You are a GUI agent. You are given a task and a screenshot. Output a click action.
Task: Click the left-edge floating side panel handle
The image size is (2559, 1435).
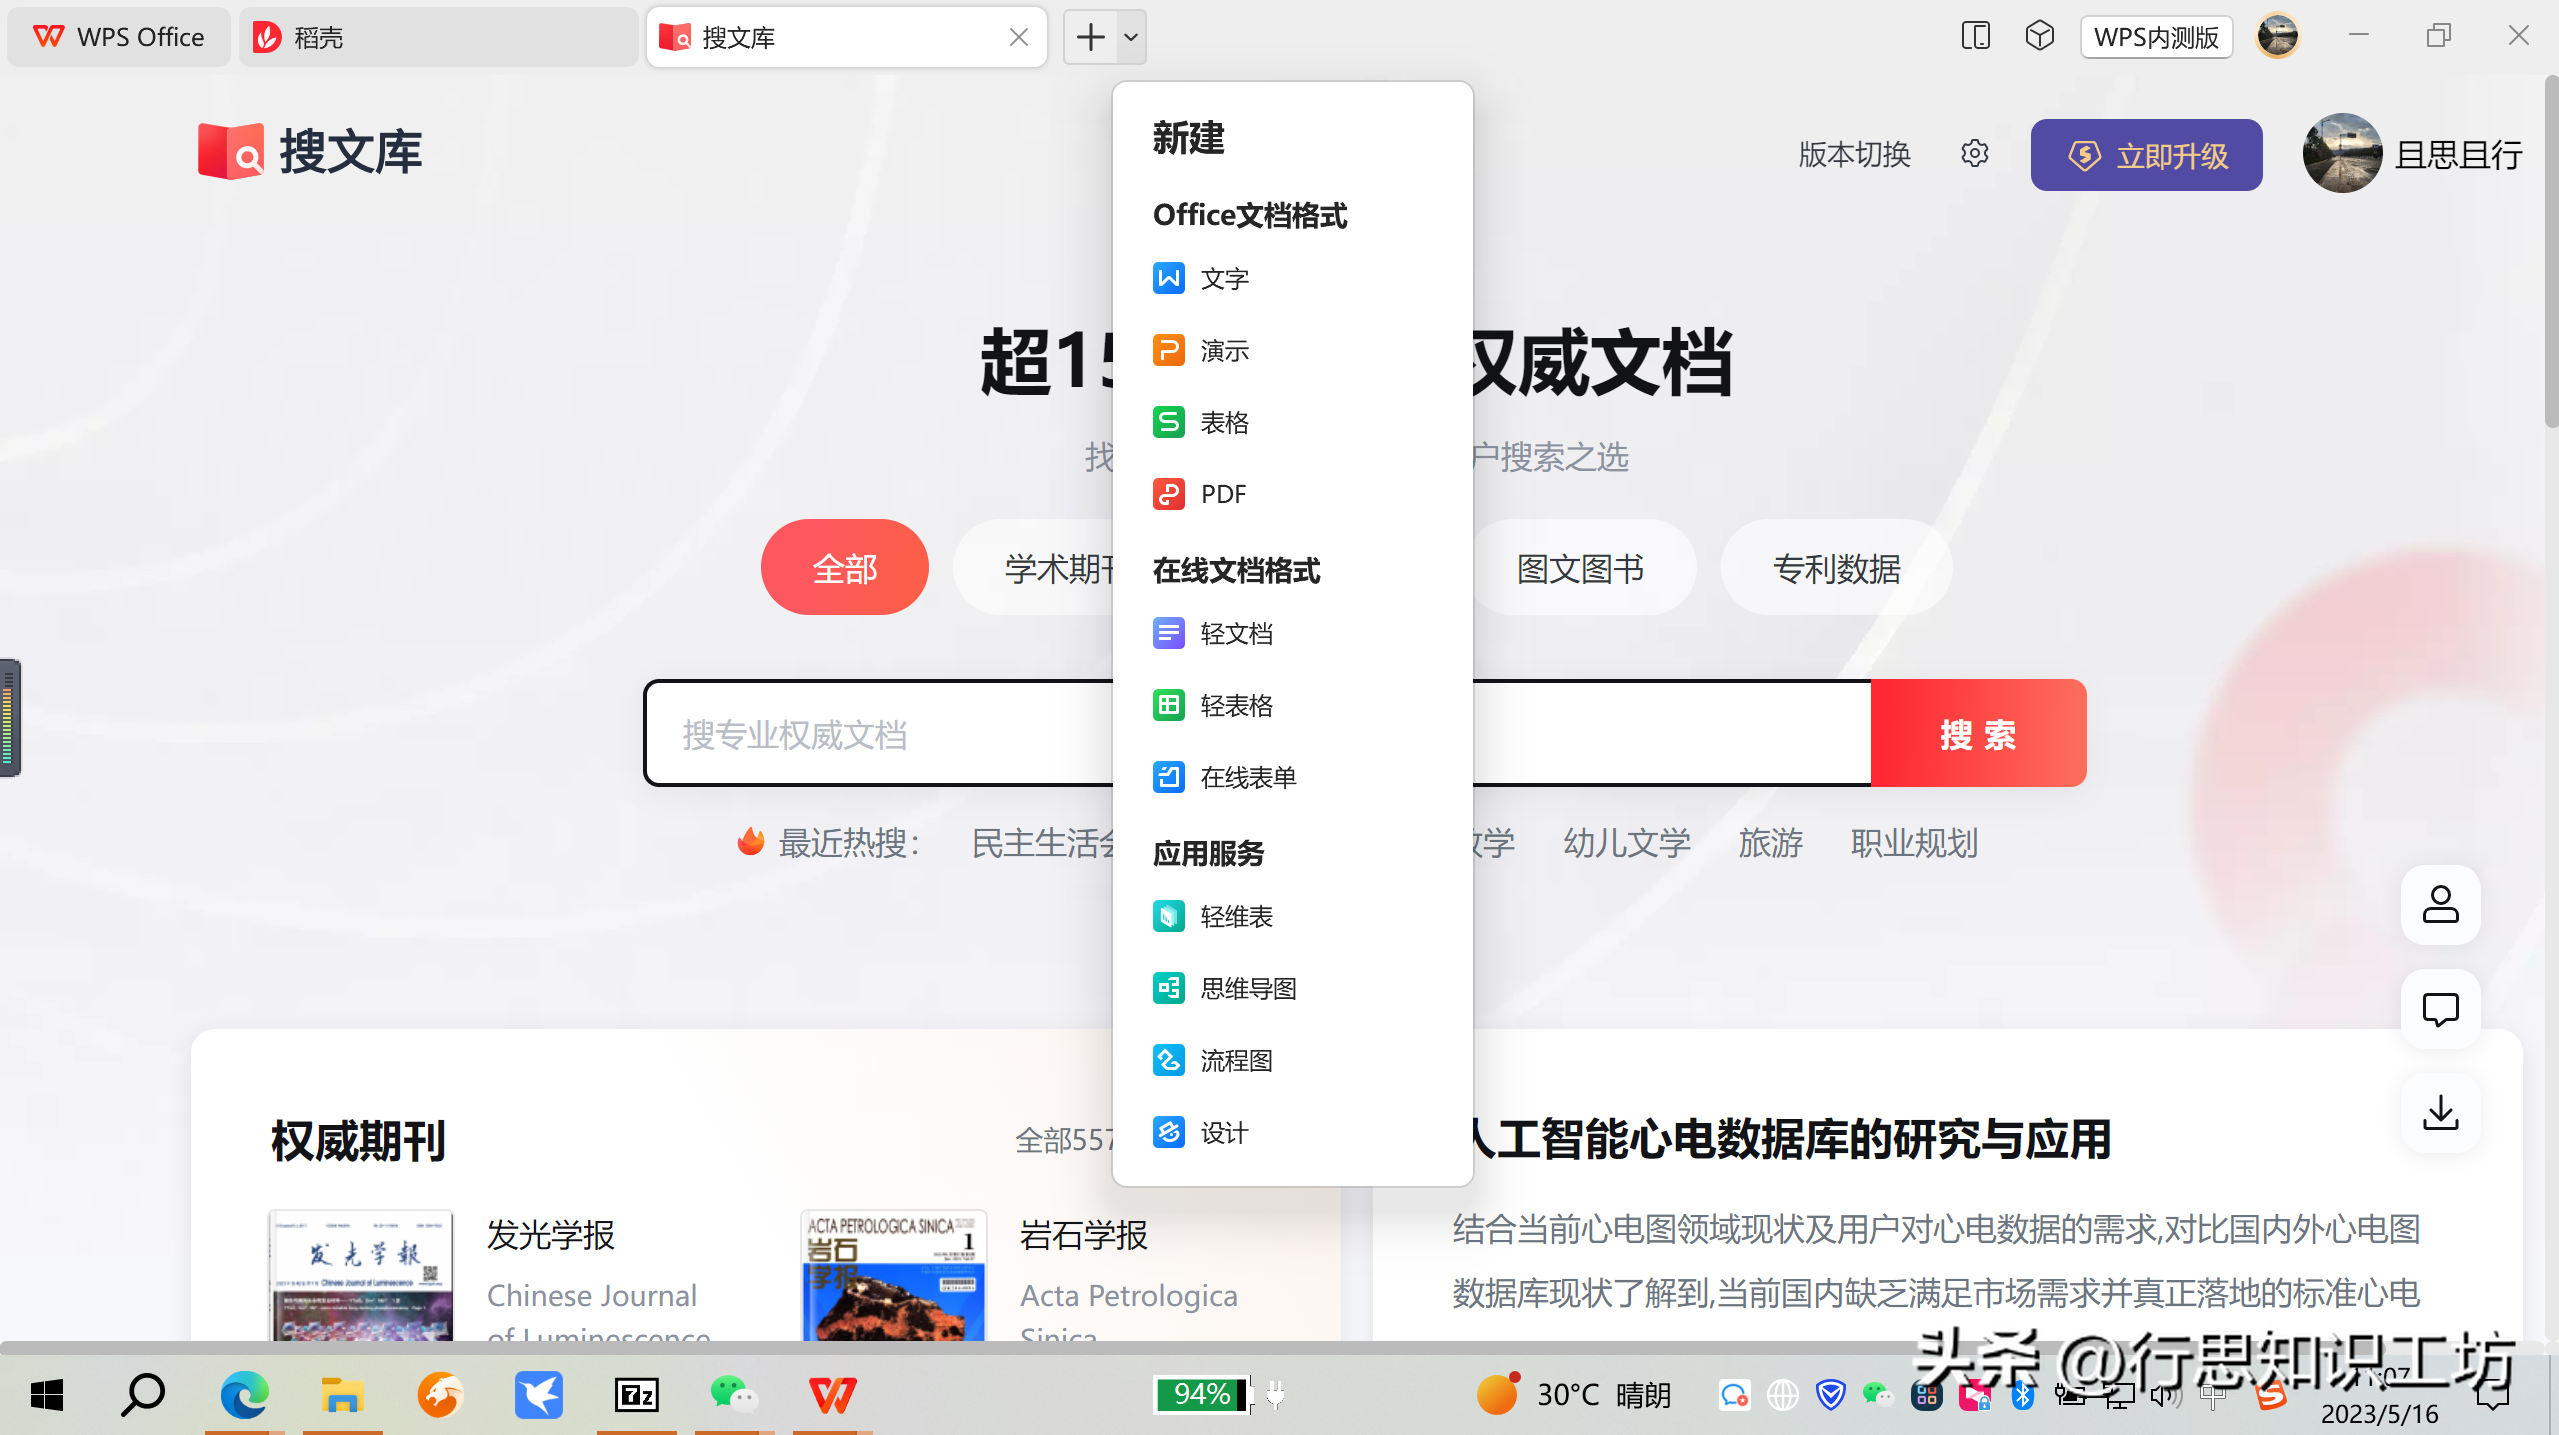click(x=10, y=718)
